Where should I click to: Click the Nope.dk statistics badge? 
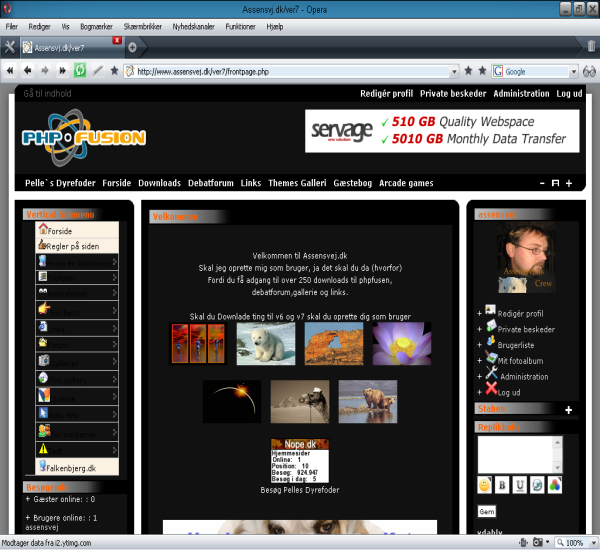300,460
